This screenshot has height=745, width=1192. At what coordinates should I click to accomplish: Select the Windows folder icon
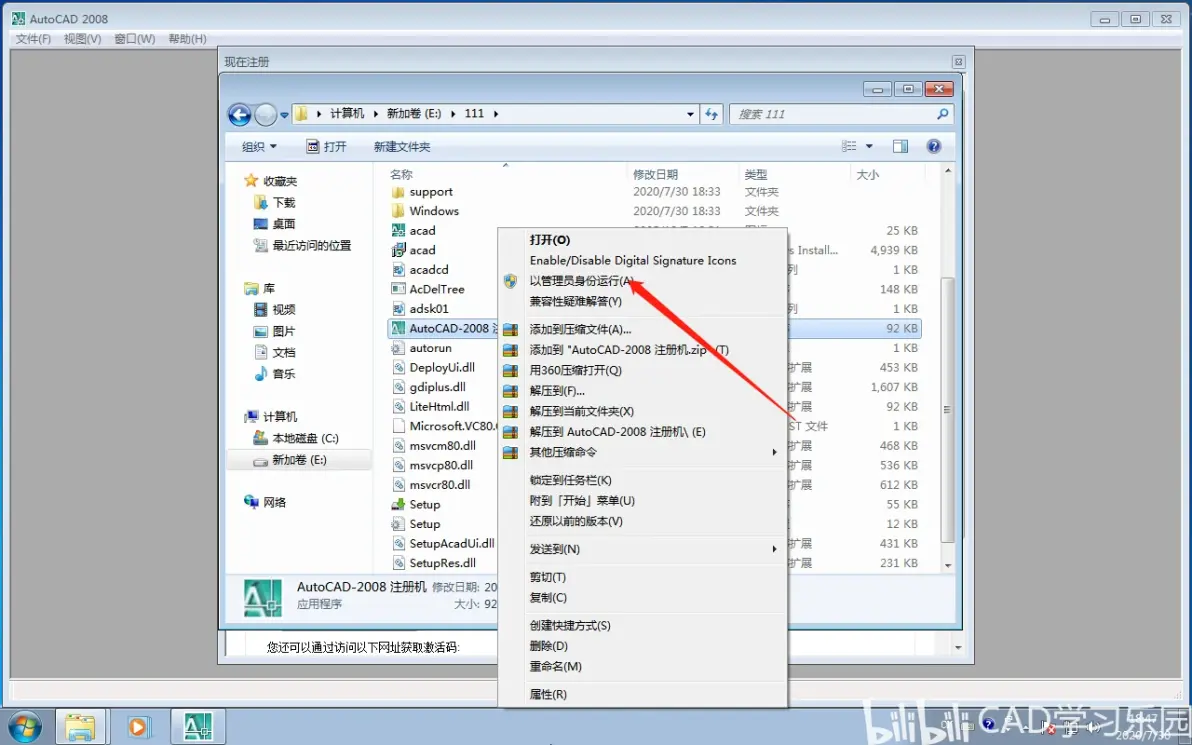(398, 211)
